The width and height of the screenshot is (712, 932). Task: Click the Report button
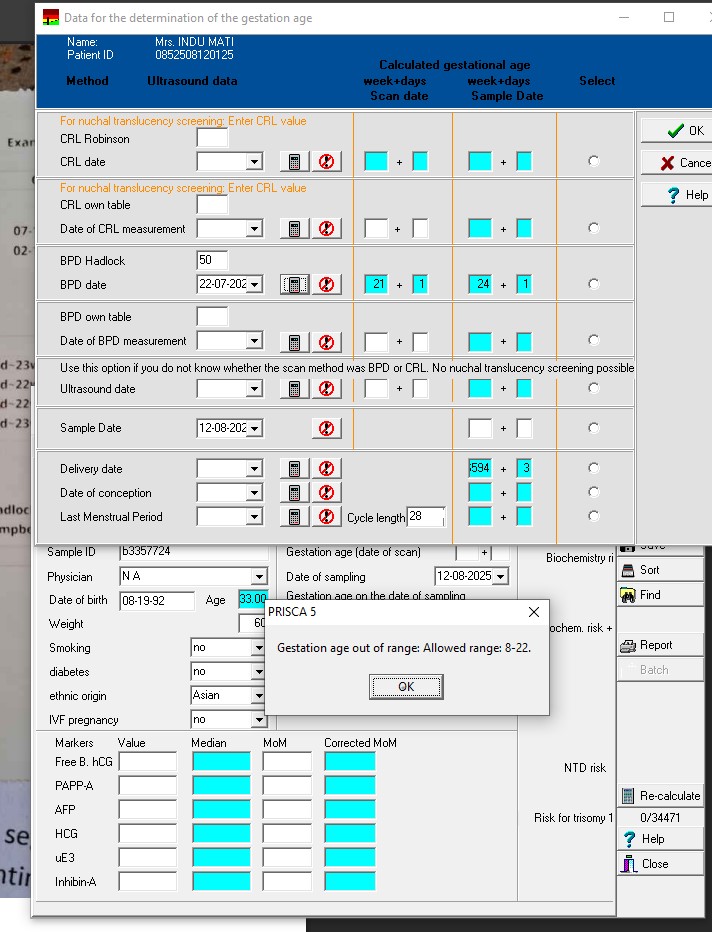(x=660, y=645)
